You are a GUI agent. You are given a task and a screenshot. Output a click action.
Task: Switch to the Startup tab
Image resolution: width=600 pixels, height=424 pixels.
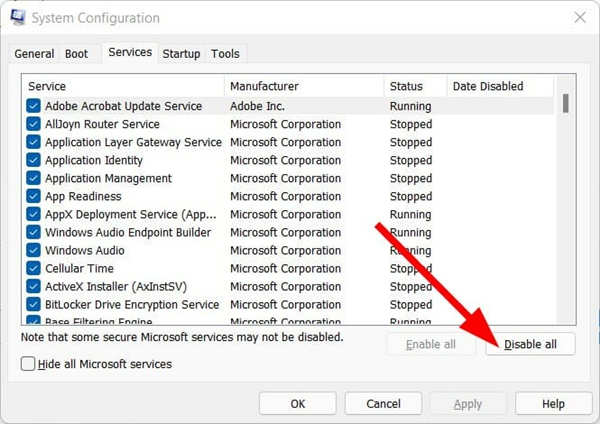click(x=181, y=54)
